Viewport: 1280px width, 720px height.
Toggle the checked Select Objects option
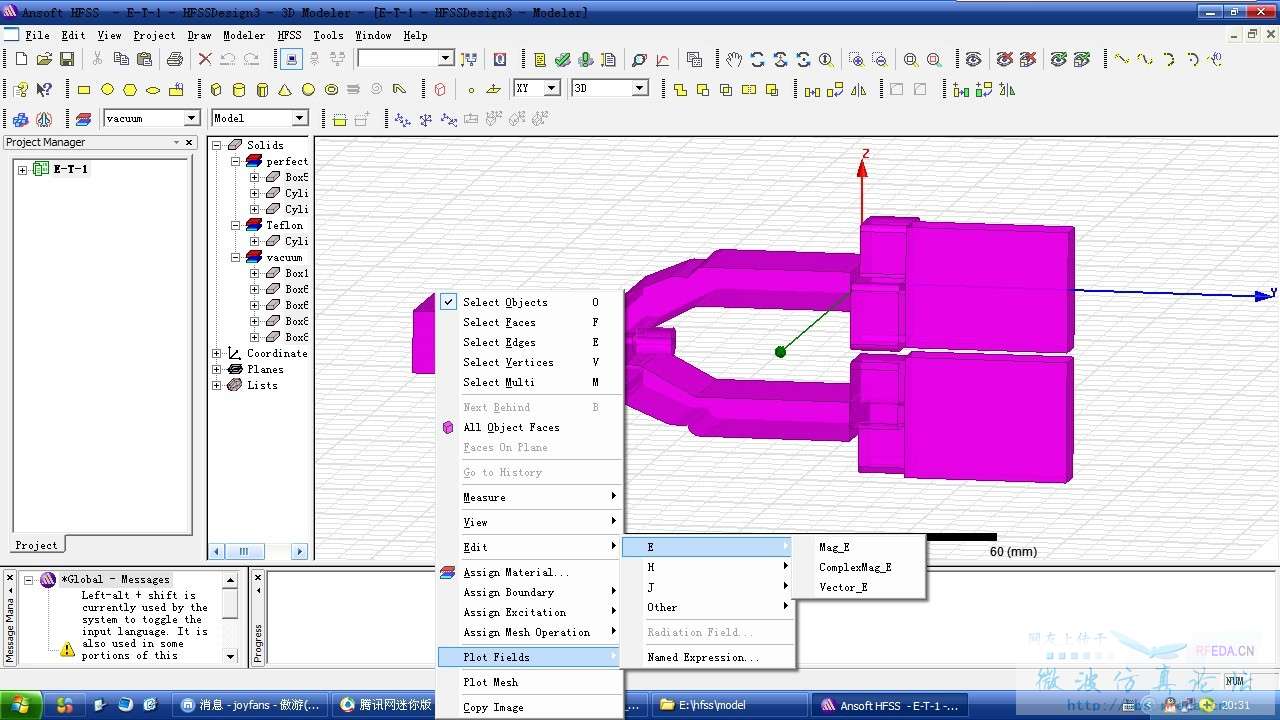505,302
